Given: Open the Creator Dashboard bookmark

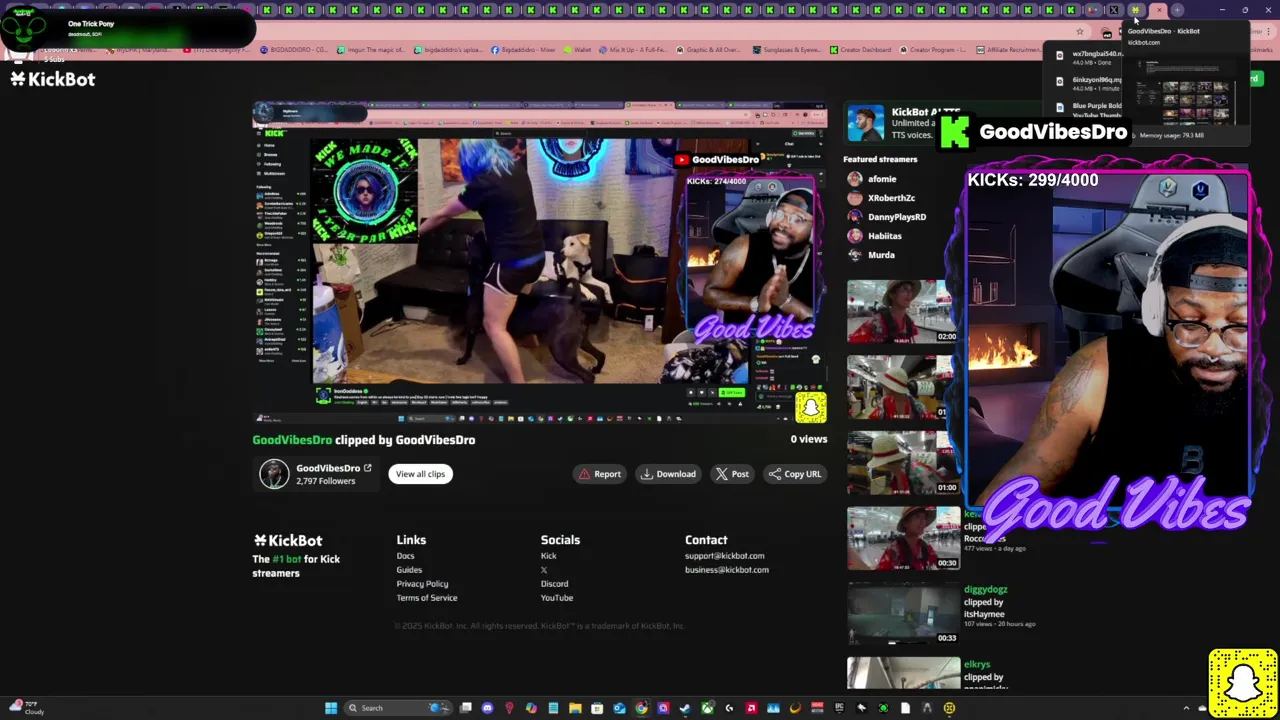Looking at the screenshot, I should coord(860,49).
